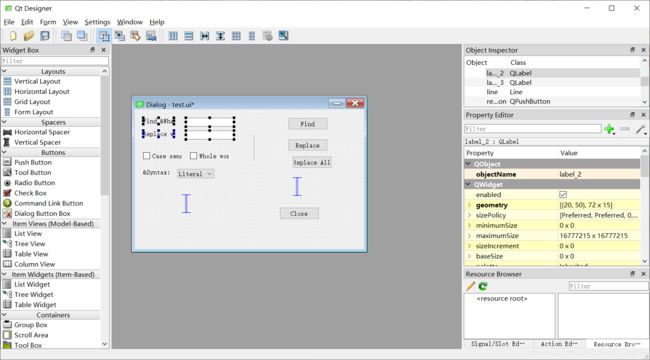This screenshot has width=650, height=360.
Task: Select the Edit Tab Order mode icon
Action: (151, 36)
